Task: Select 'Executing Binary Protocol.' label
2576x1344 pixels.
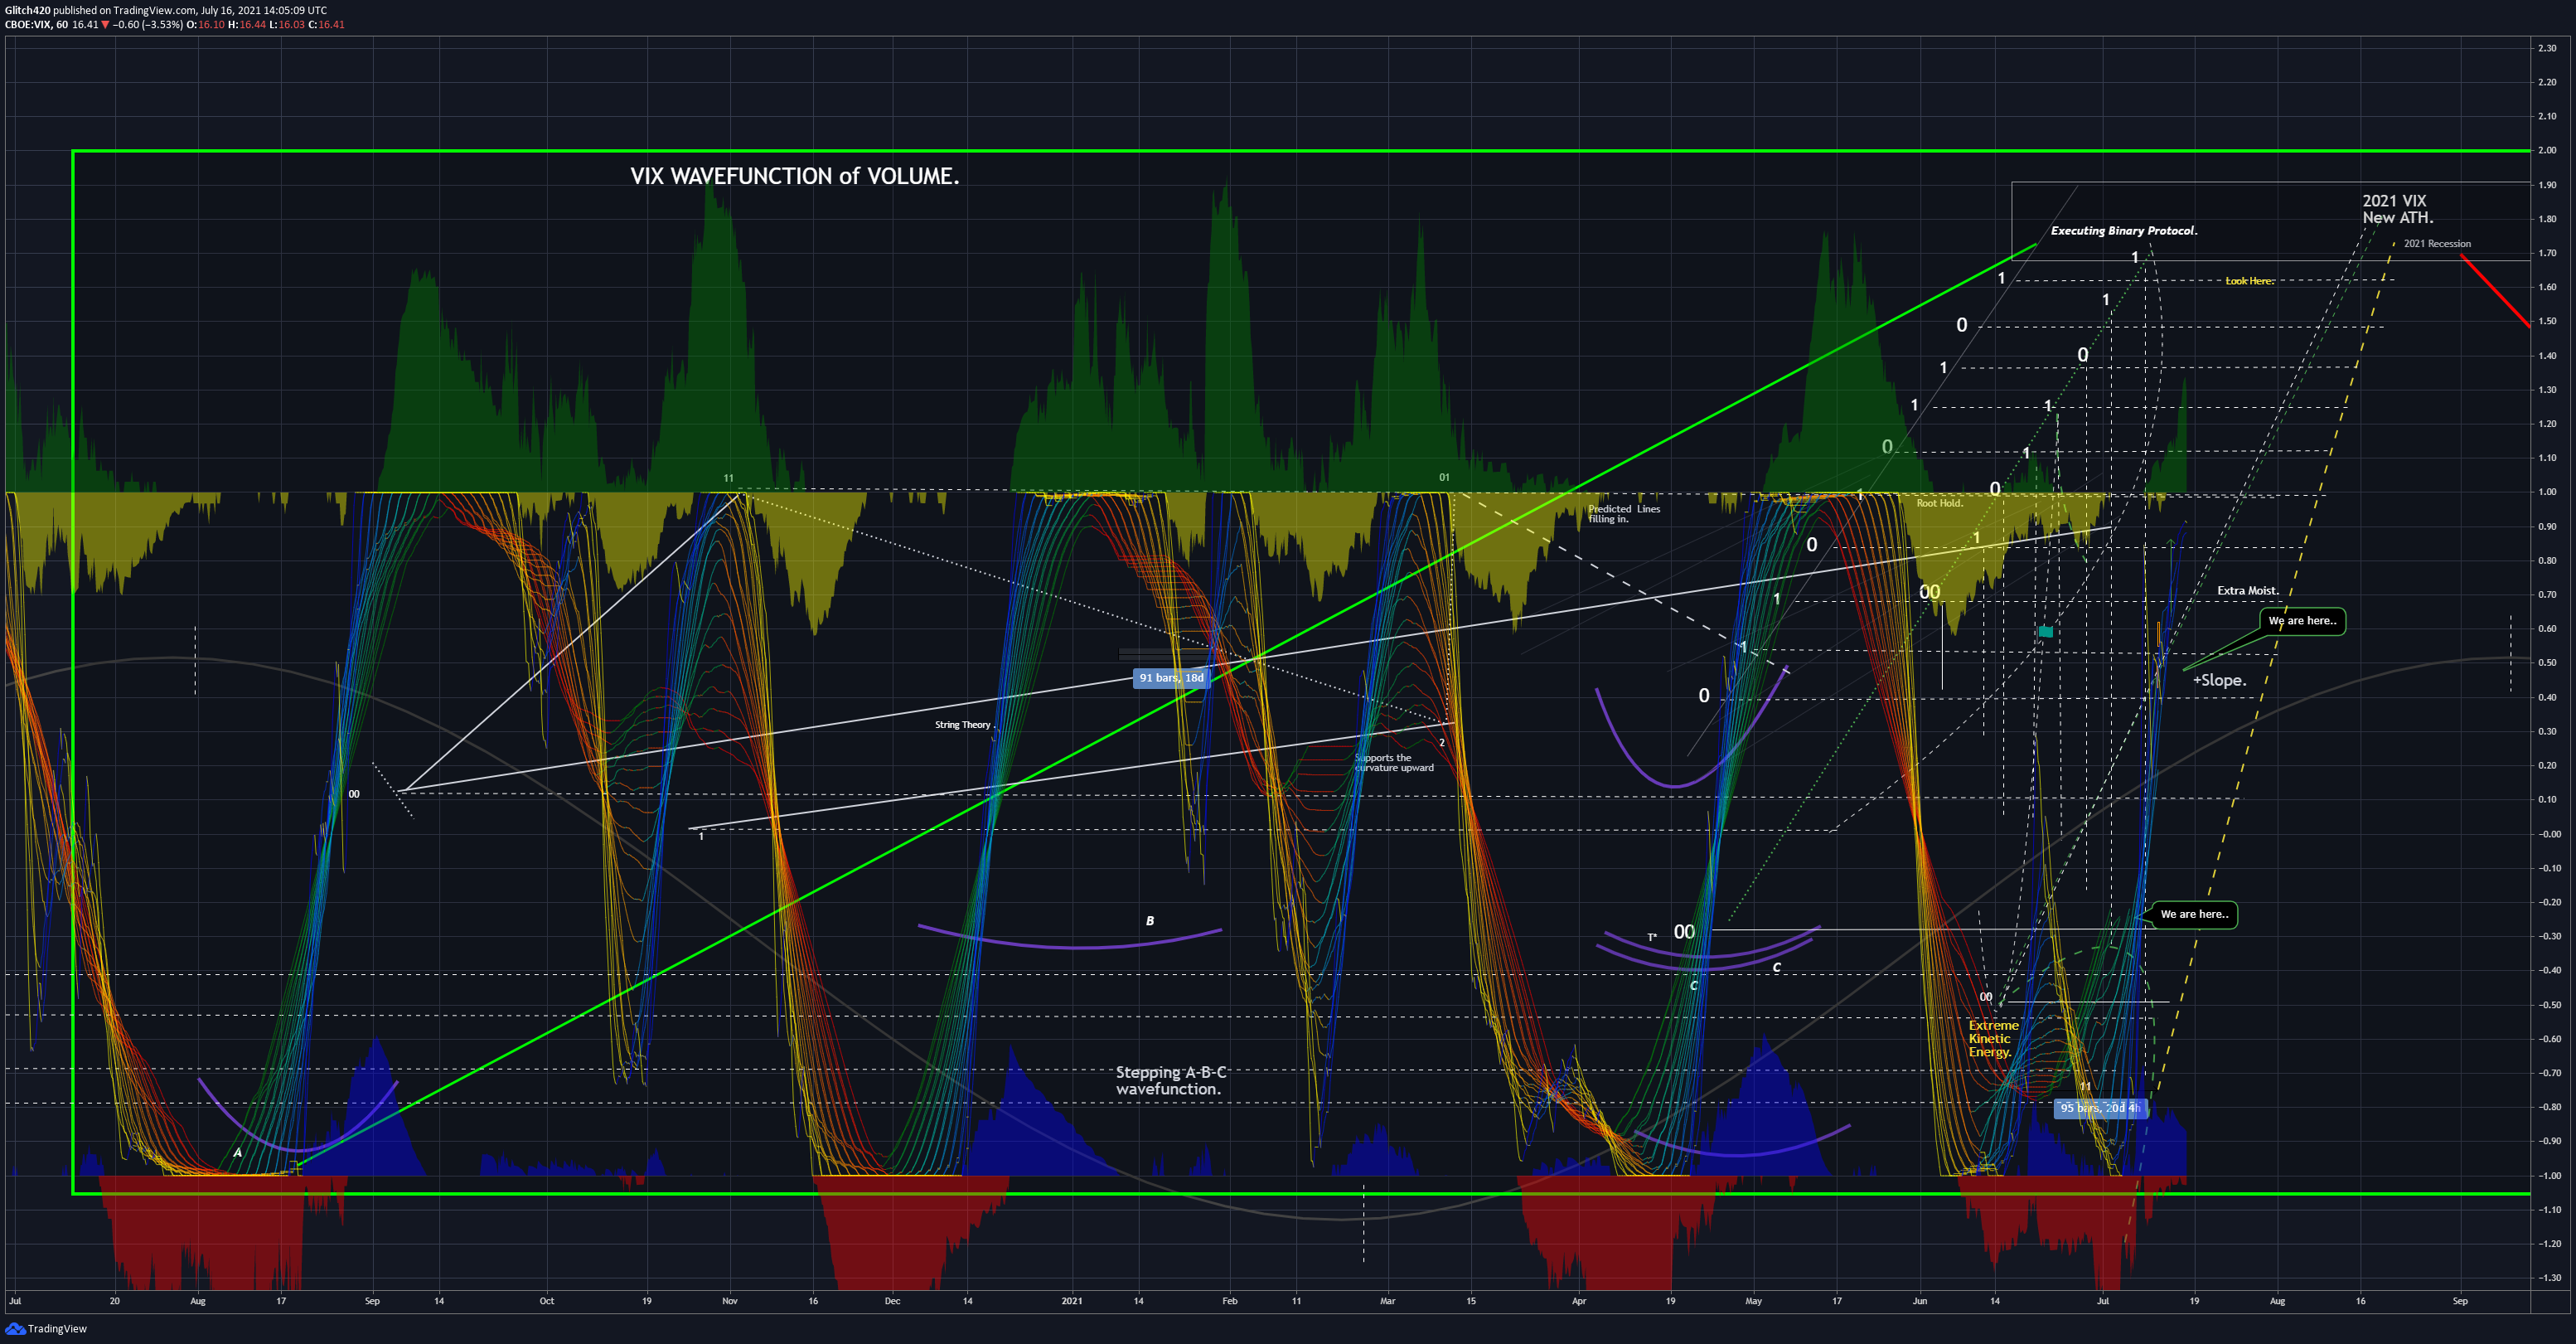Action: (x=2124, y=231)
